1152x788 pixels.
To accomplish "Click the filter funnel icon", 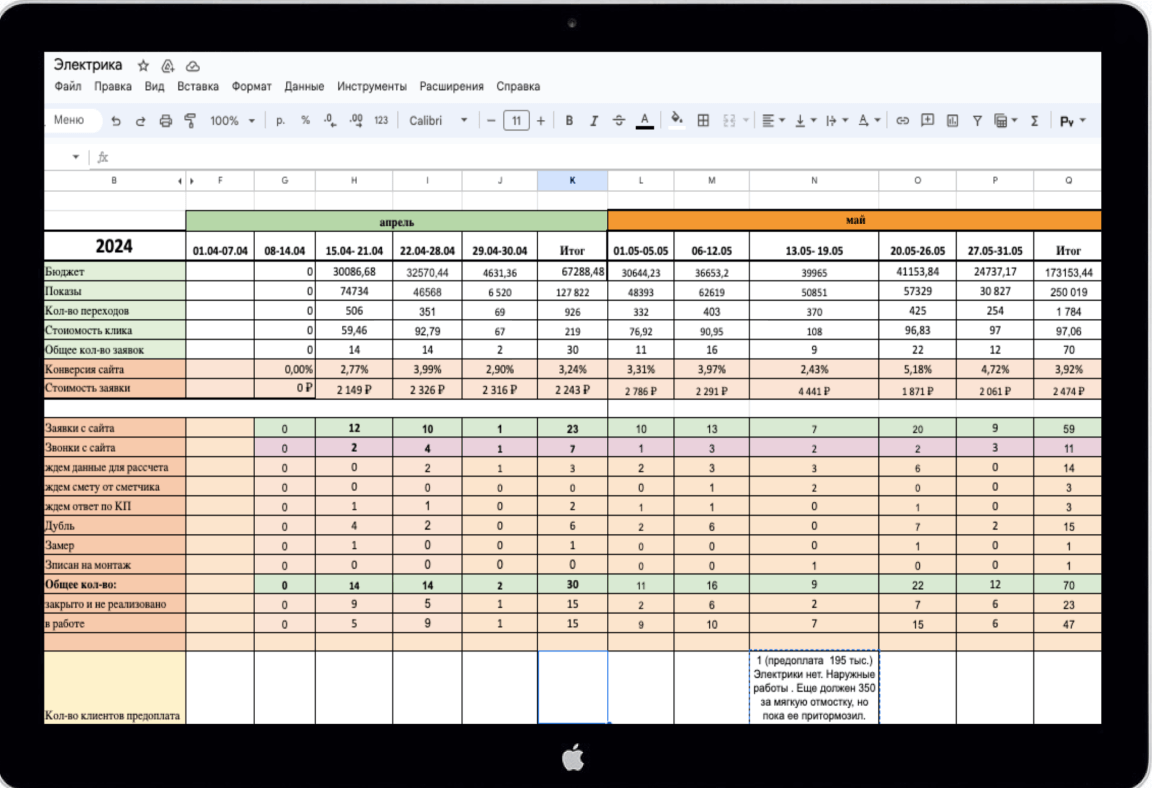I will (977, 121).
